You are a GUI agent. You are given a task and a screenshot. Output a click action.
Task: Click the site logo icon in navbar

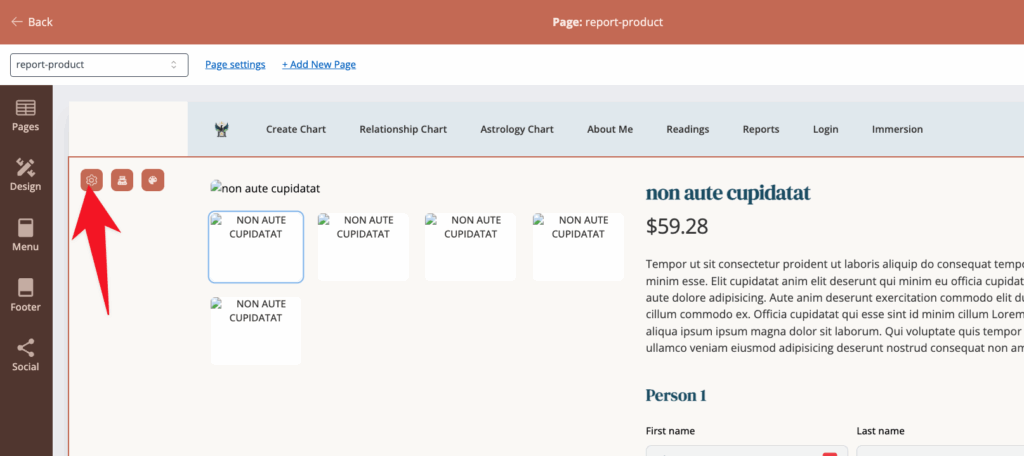pos(221,129)
